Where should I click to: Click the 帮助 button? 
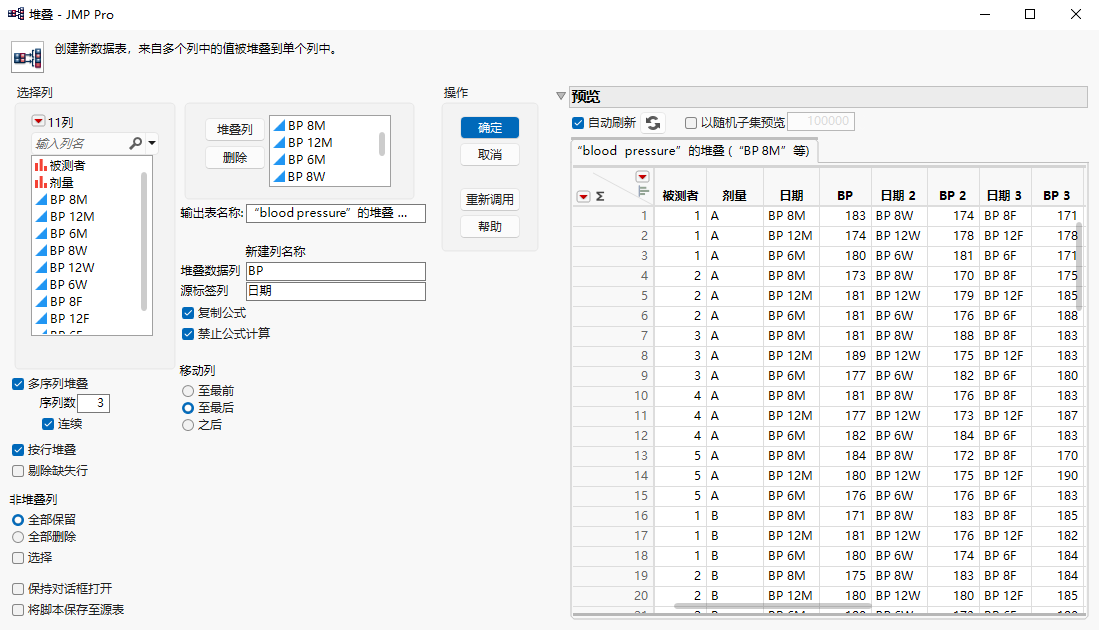(x=490, y=226)
